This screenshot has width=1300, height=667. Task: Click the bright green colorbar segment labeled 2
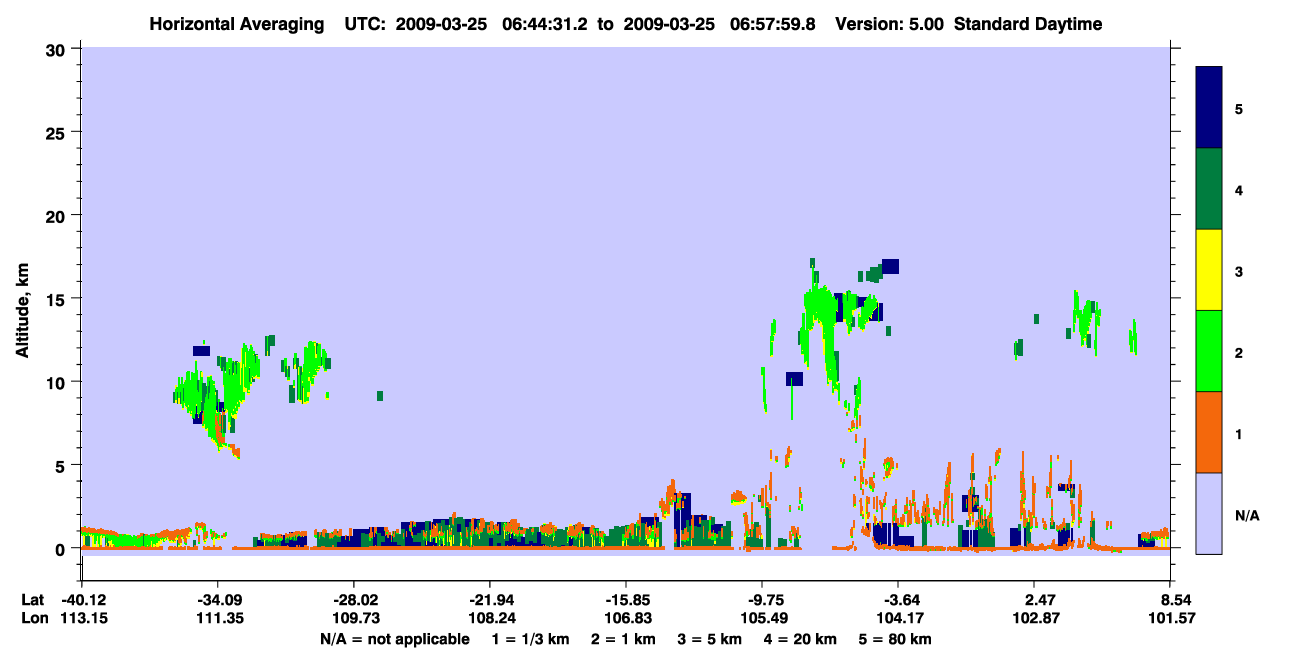[x=1209, y=351]
